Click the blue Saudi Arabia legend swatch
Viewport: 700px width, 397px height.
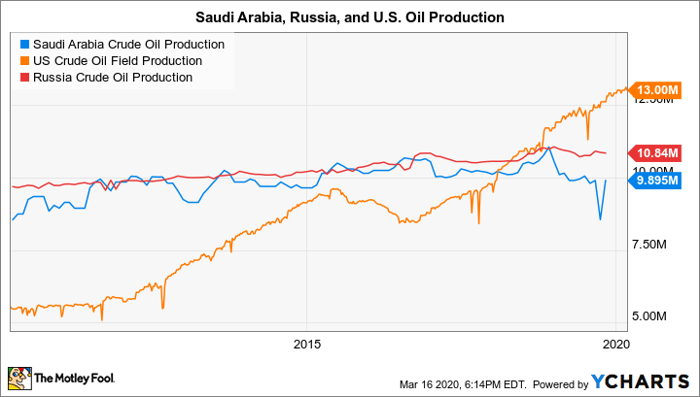point(25,45)
